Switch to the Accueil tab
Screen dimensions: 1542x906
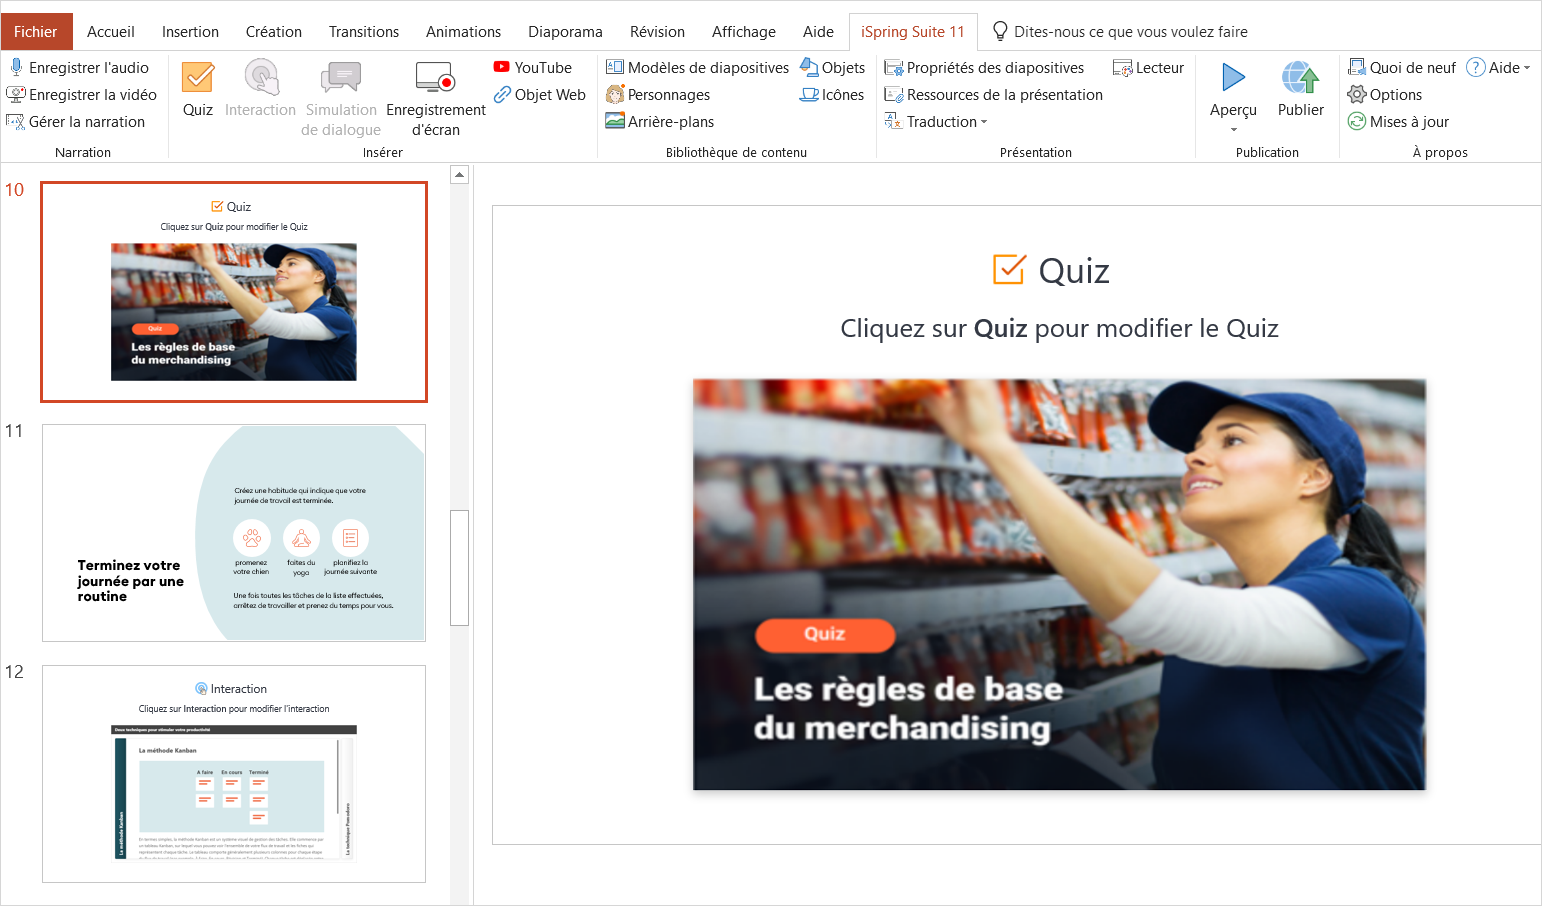click(x=111, y=31)
